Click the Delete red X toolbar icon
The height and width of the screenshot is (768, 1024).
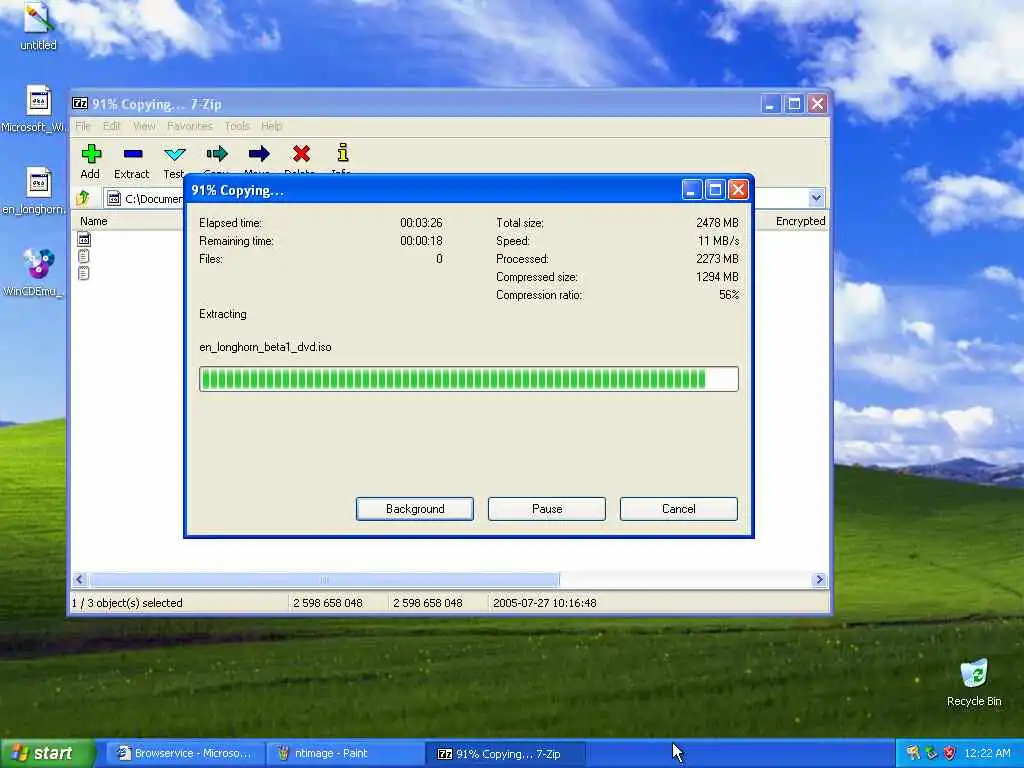pyautogui.click(x=301, y=154)
